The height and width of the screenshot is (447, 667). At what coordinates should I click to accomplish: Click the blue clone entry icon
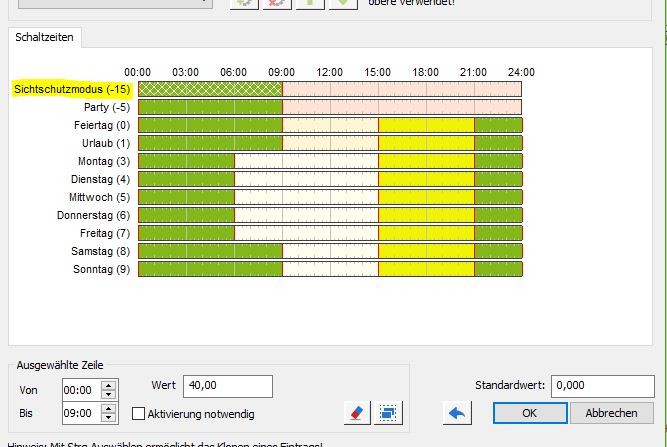[x=388, y=413]
